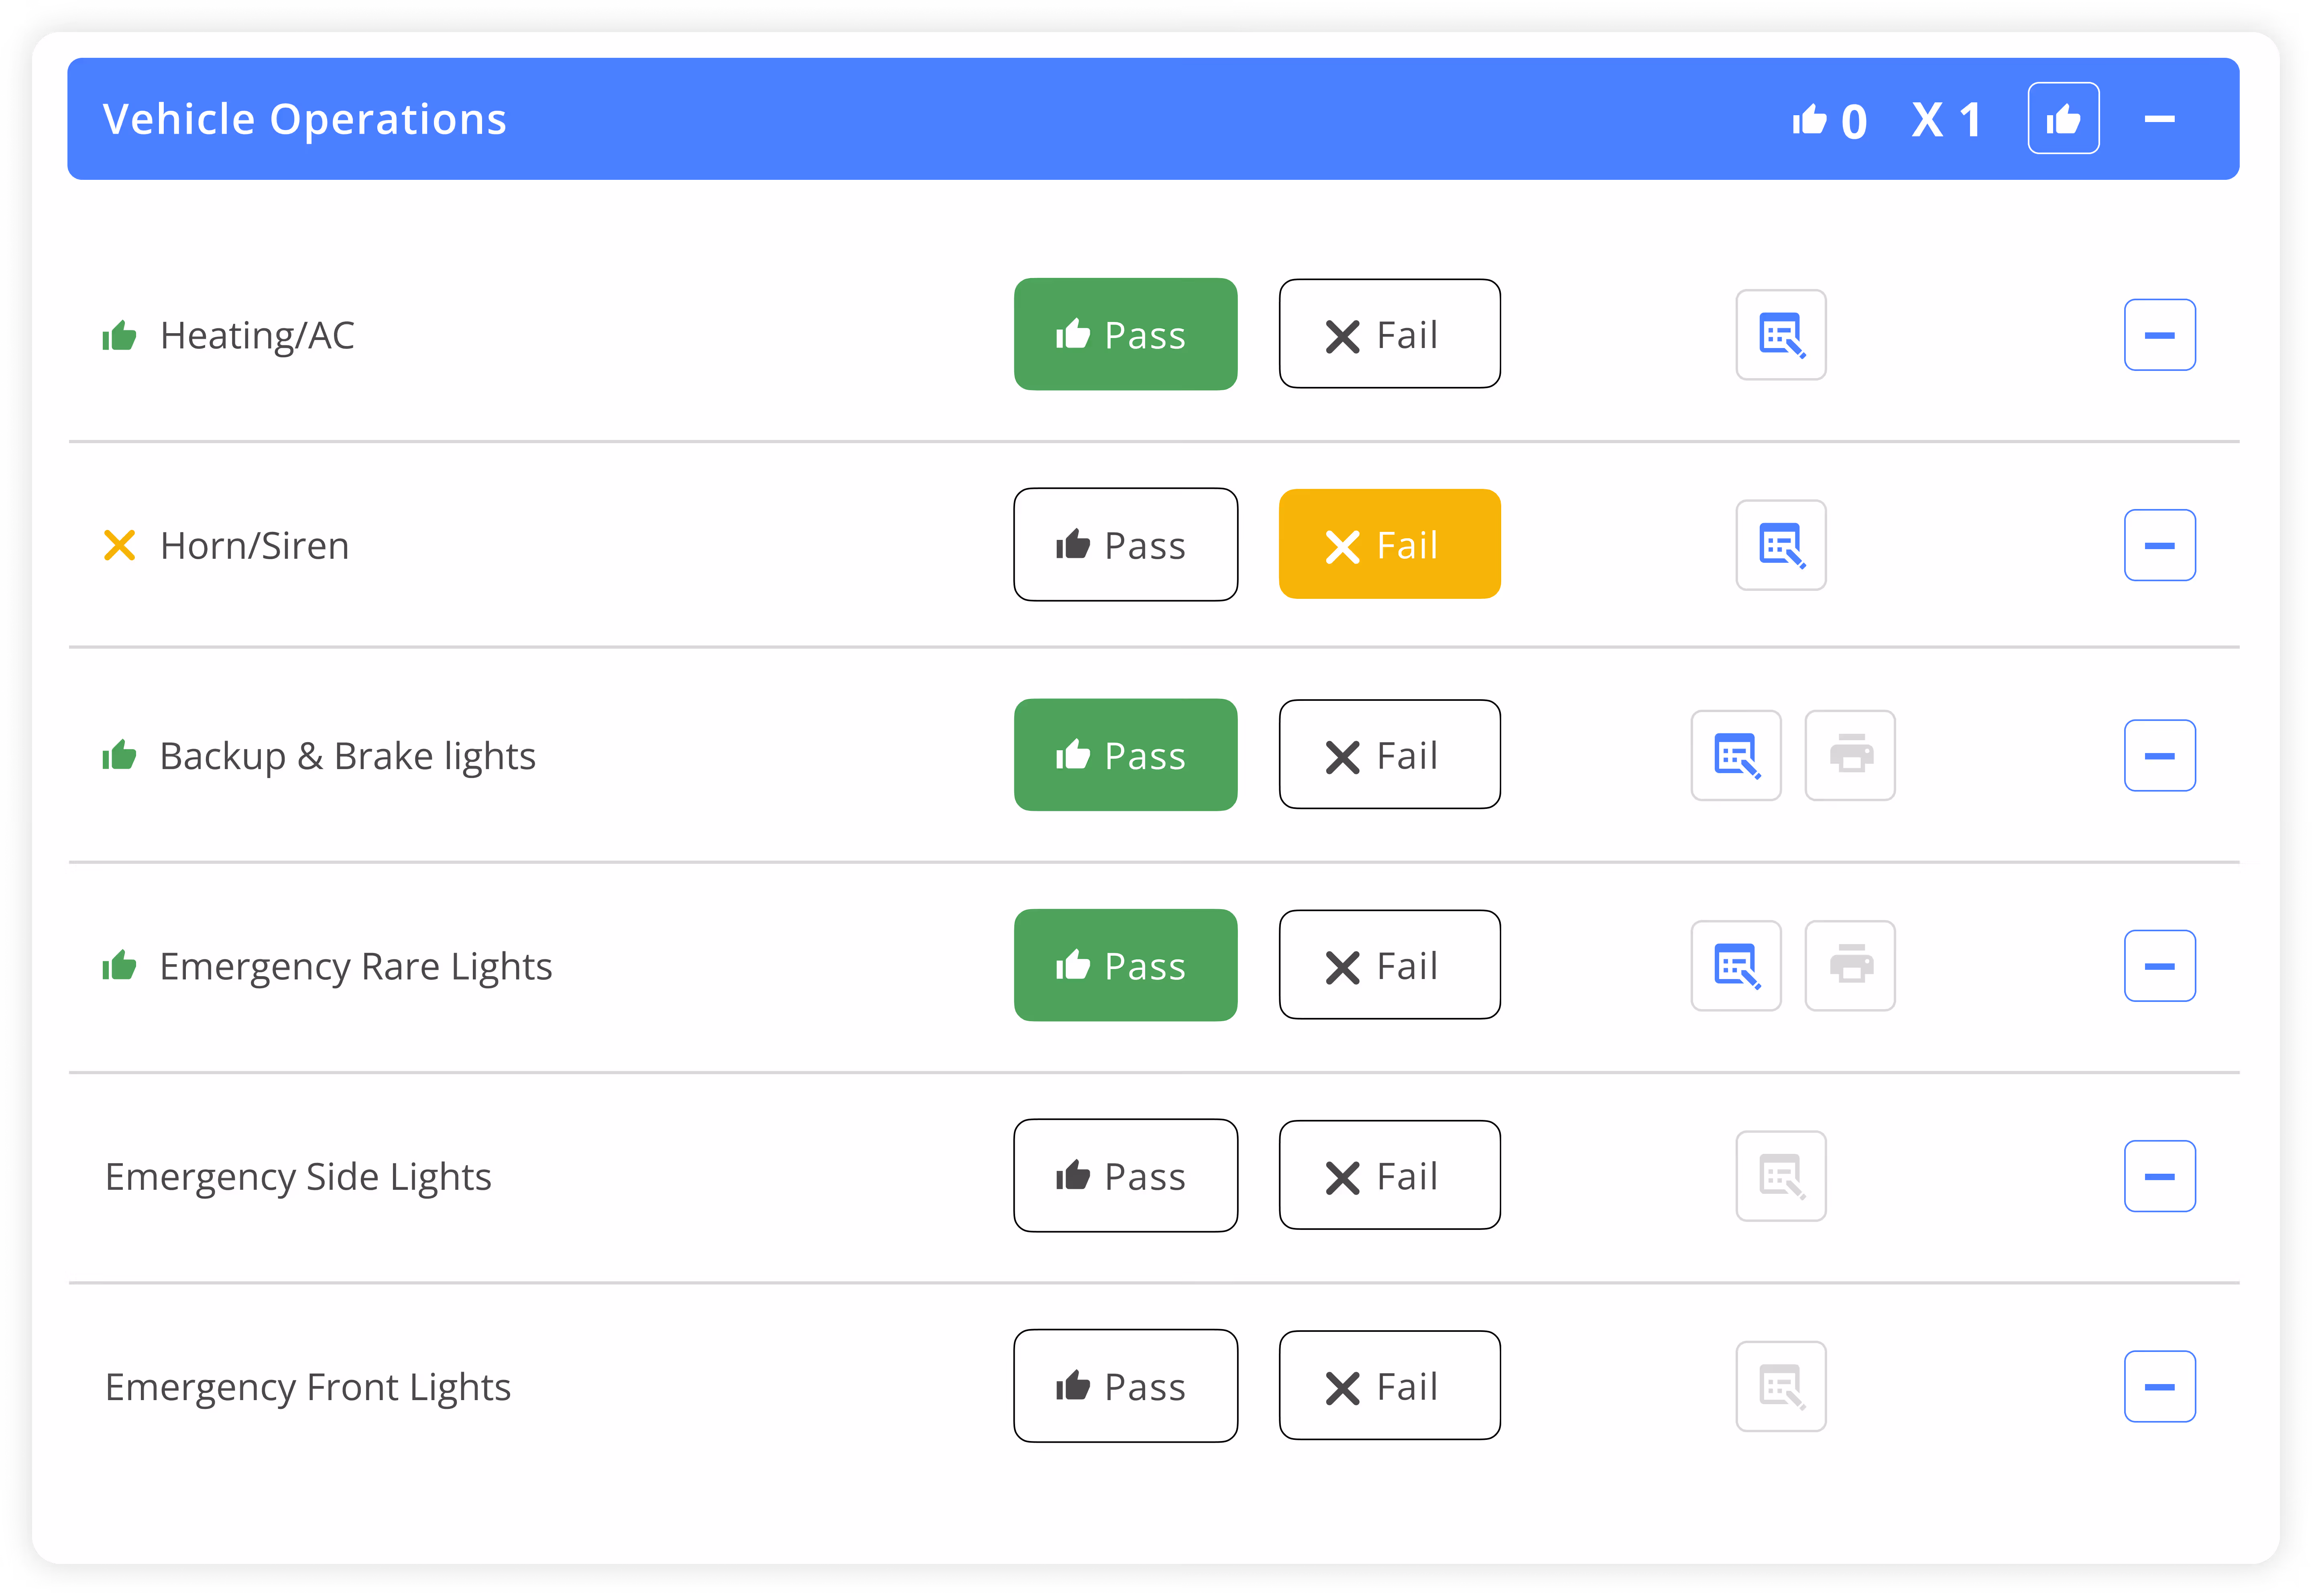Click the Emergency Front Lights label
The width and height of the screenshot is (2312, 1596).
308,1387
